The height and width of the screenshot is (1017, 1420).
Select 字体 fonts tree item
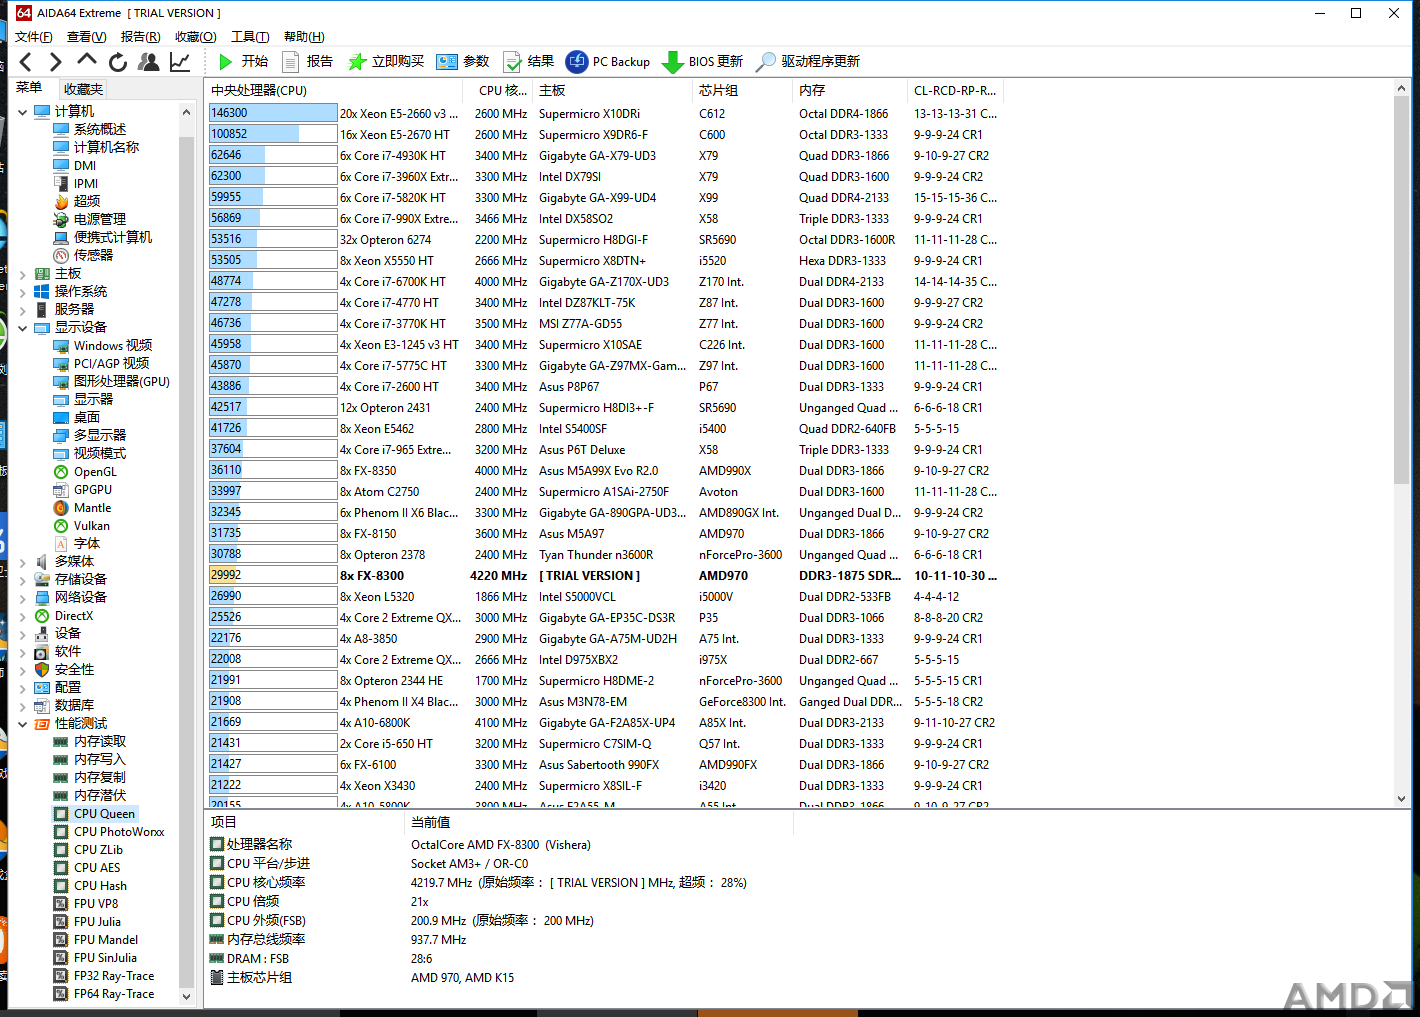pyautogui.click(x=77, y=544)
